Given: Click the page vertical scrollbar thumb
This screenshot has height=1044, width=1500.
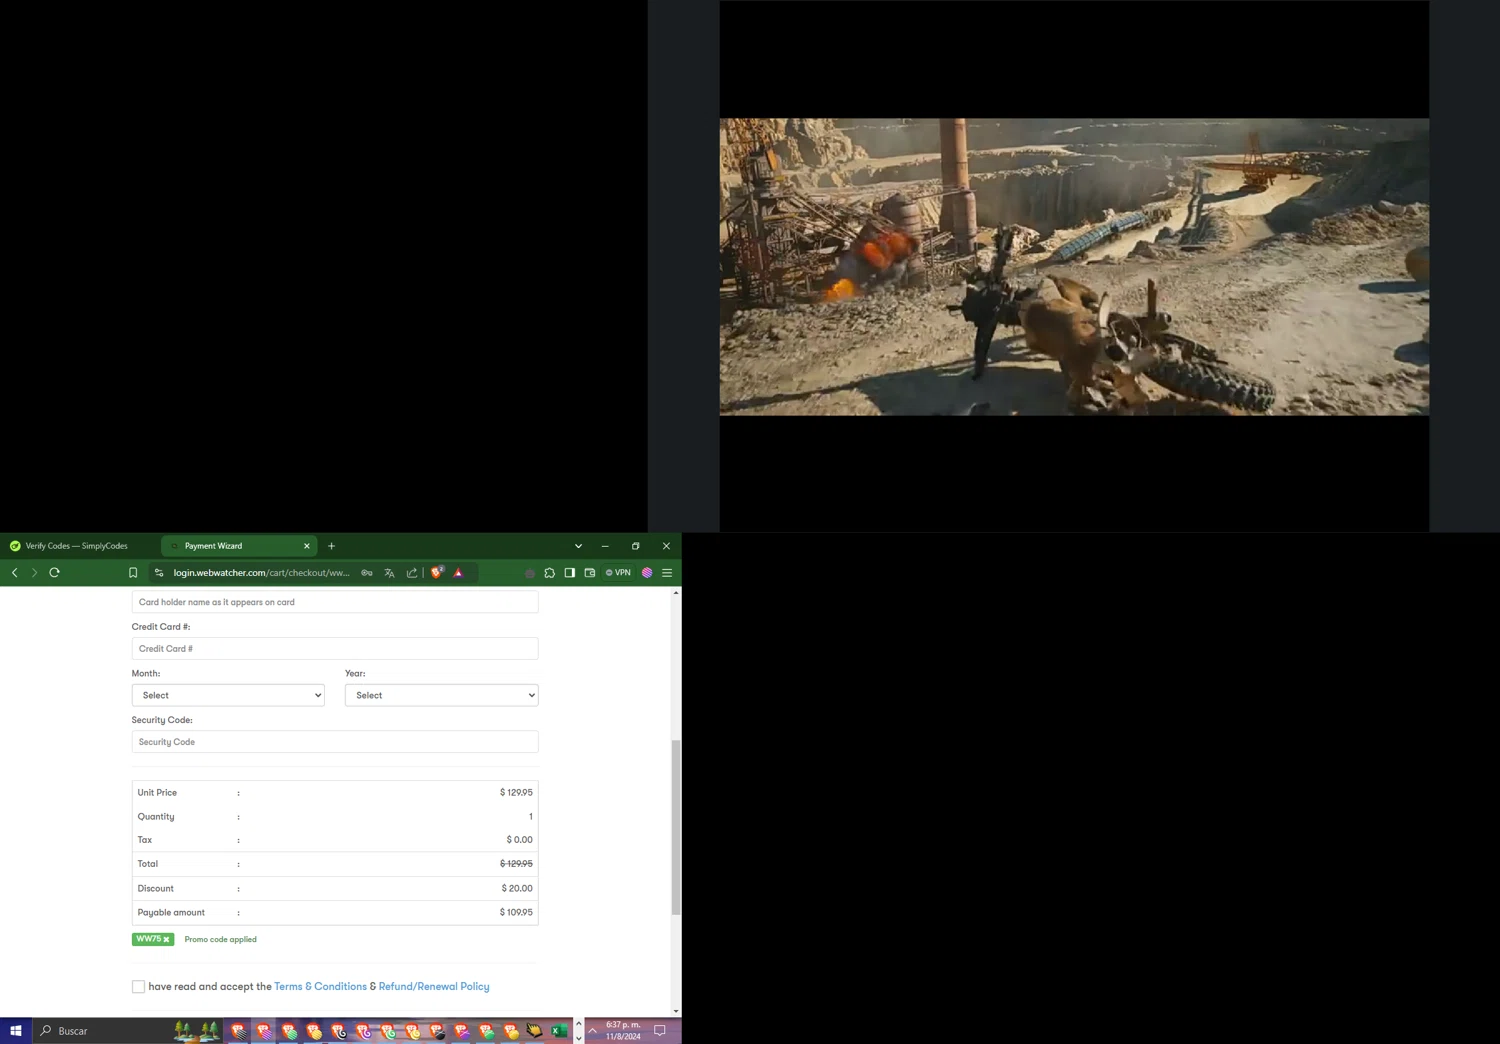Looking at the screenshot, I should tap(676, 827).
